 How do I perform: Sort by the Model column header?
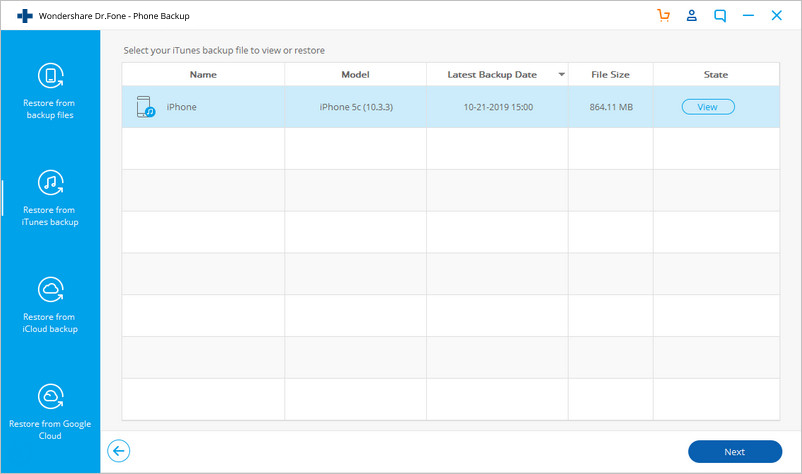coord(355,75)
